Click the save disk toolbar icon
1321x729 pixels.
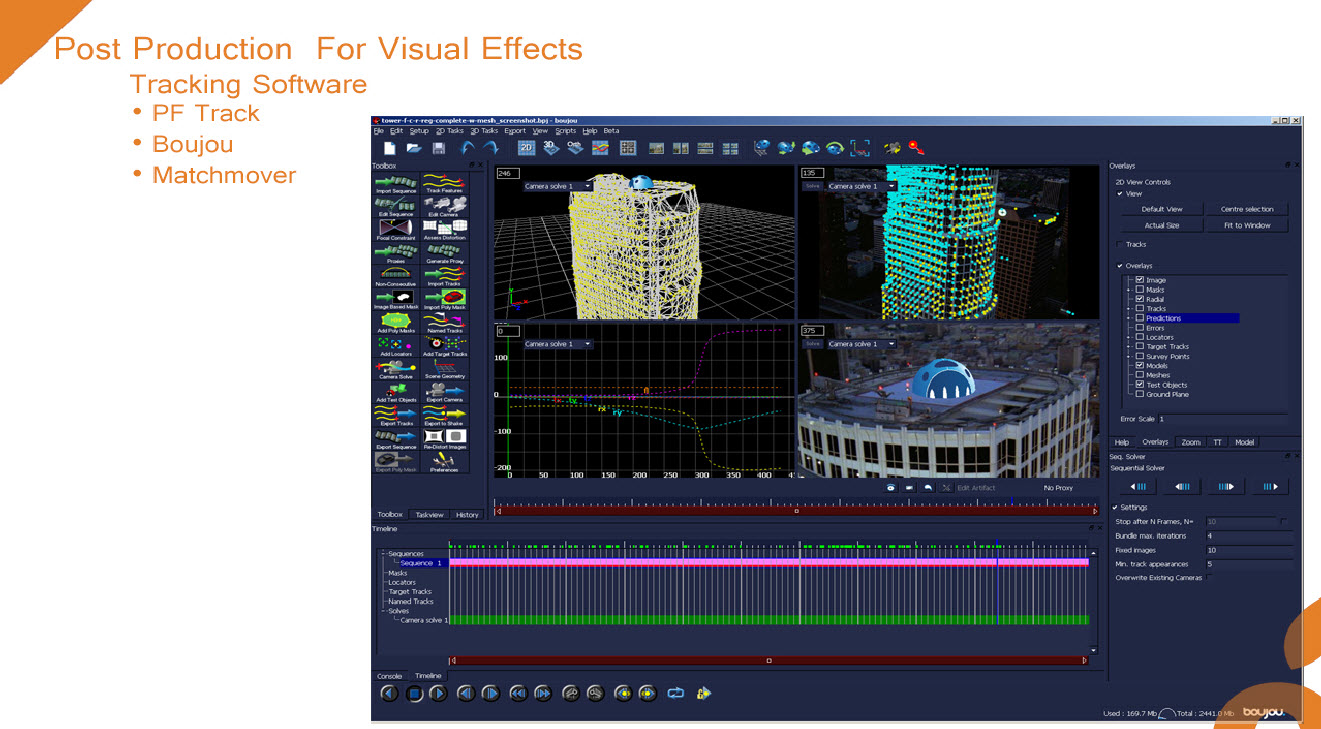(439, 148)
